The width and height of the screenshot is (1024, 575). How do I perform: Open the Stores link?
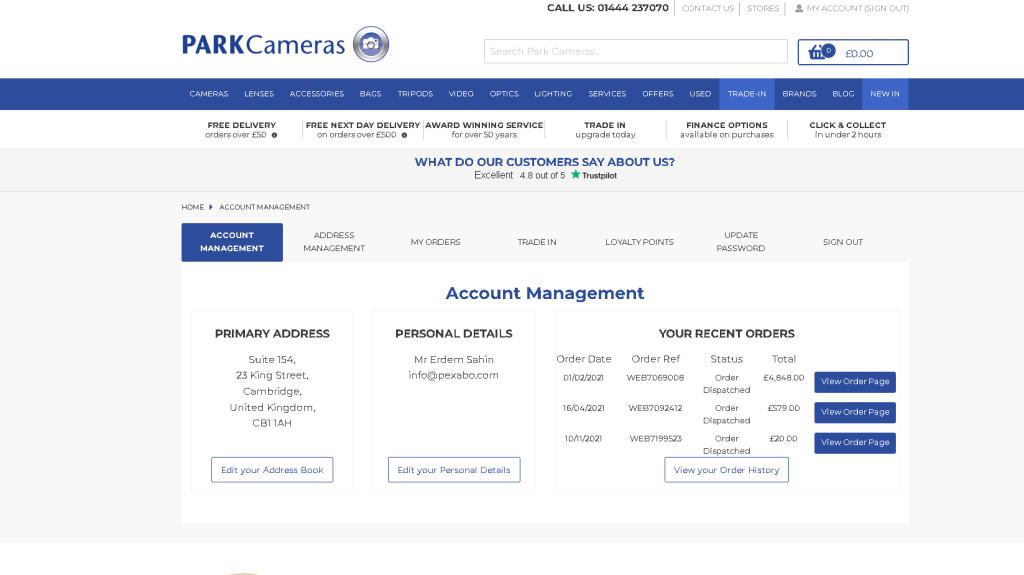(763, 8)
